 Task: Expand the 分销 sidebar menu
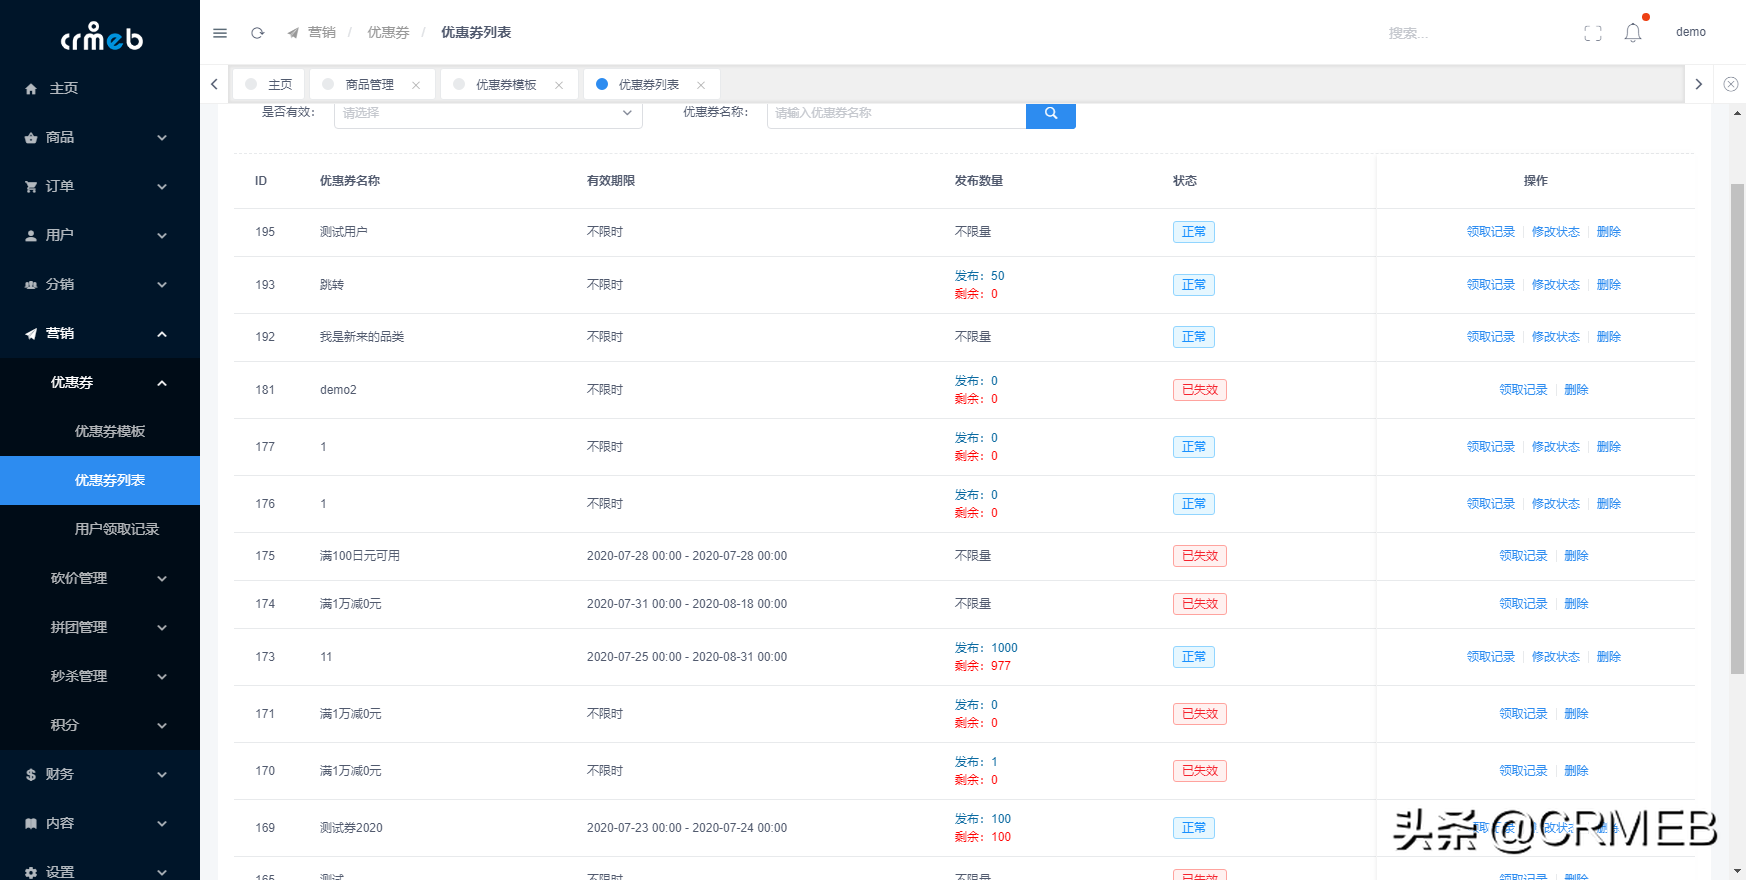tap(100, 284)
